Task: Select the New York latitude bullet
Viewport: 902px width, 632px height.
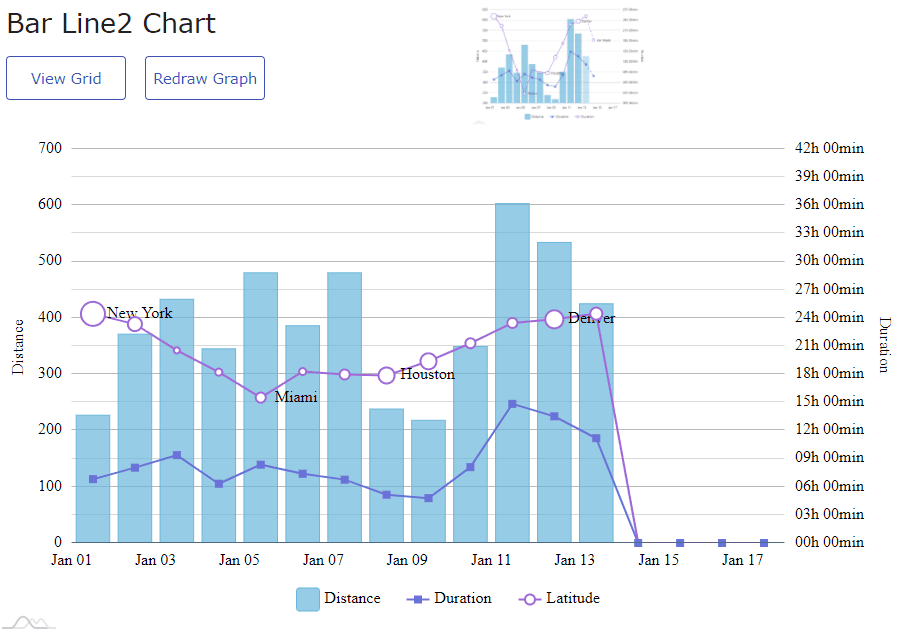Action: [93, 314]
